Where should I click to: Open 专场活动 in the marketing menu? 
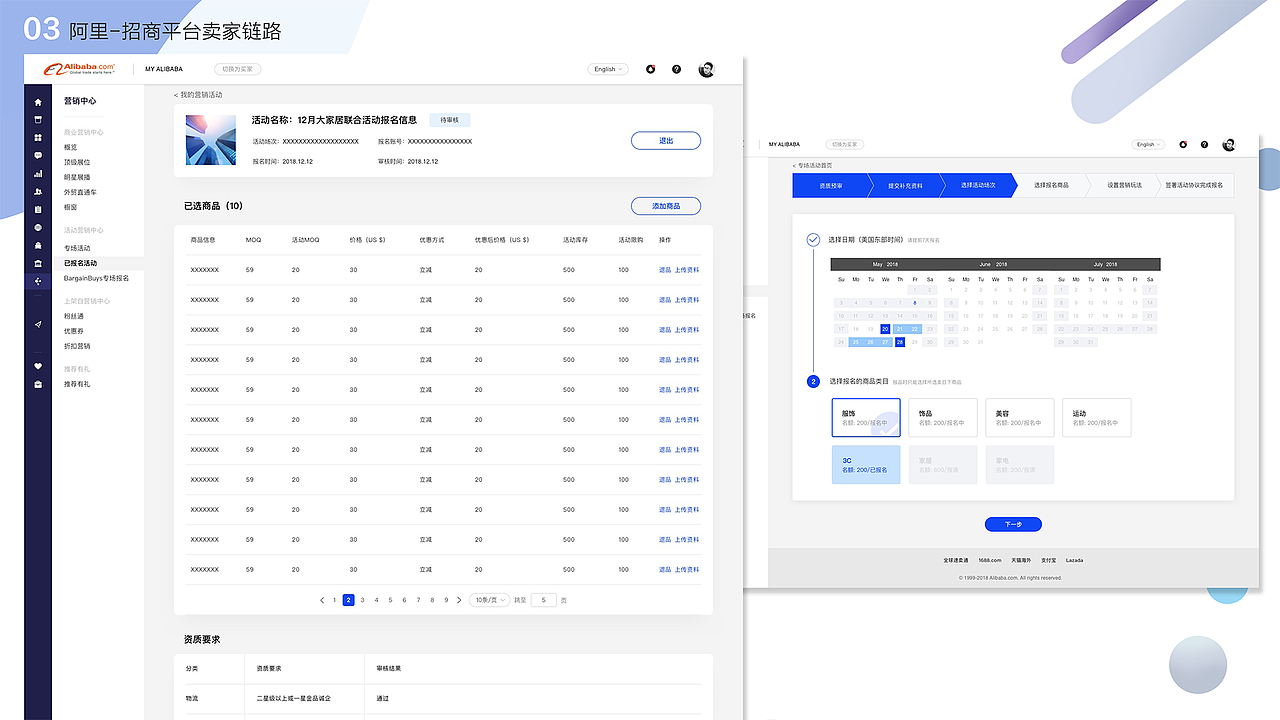(77, 248)
